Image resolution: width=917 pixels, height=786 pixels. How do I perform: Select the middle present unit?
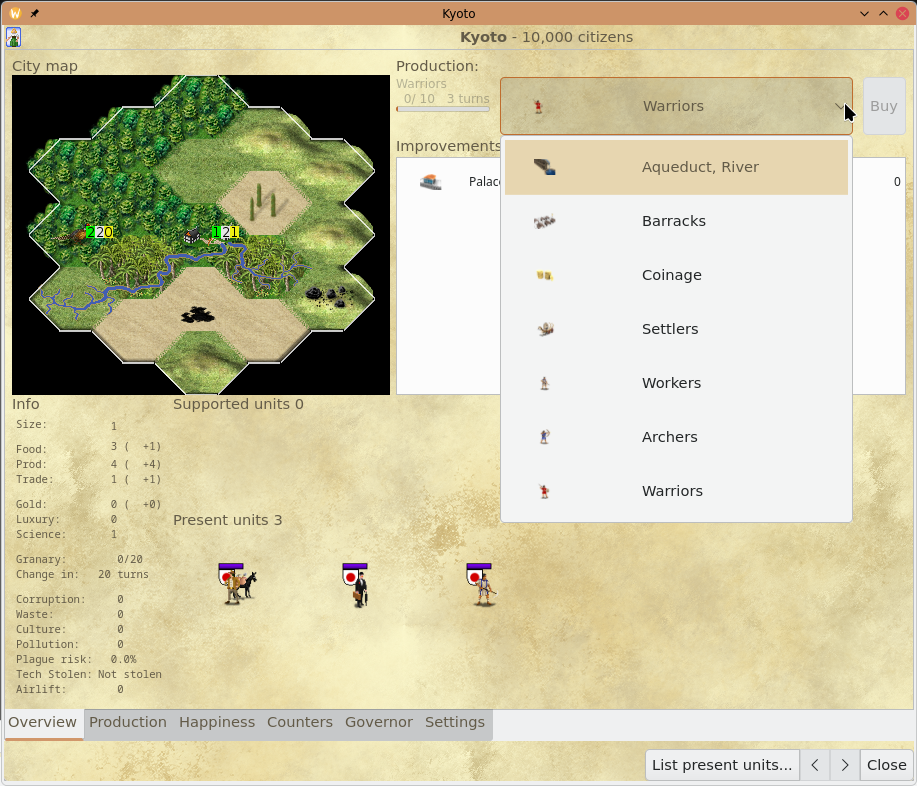point(355,585)
